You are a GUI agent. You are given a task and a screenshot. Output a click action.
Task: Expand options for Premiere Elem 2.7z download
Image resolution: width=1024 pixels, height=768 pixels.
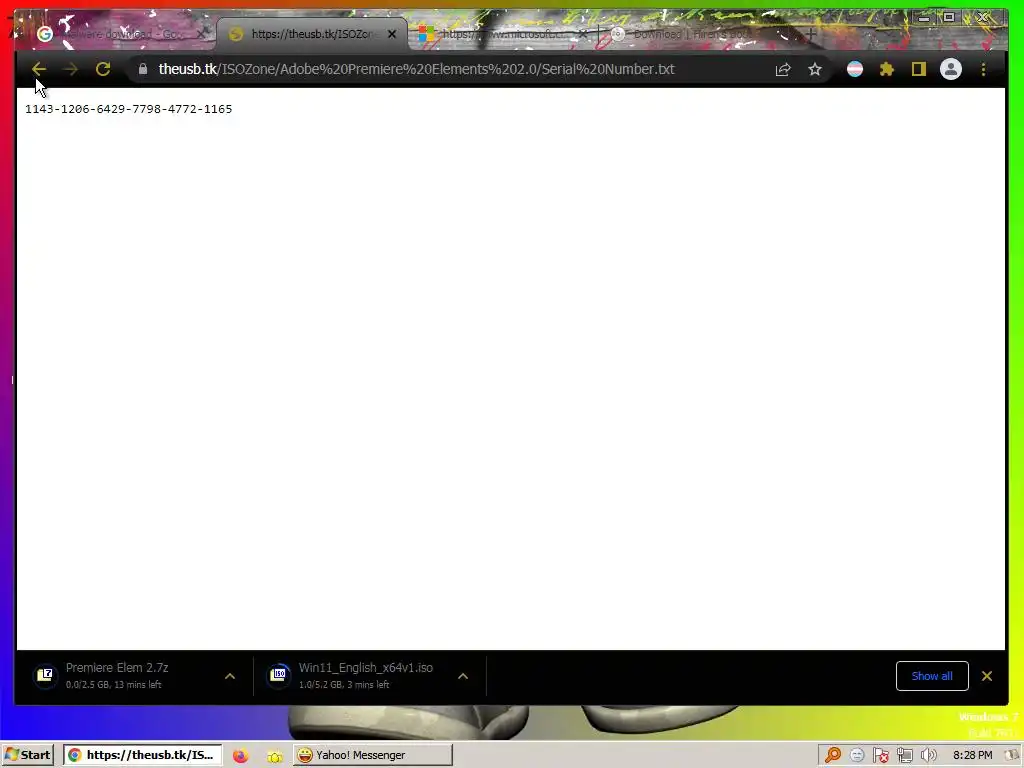(230, 676)
